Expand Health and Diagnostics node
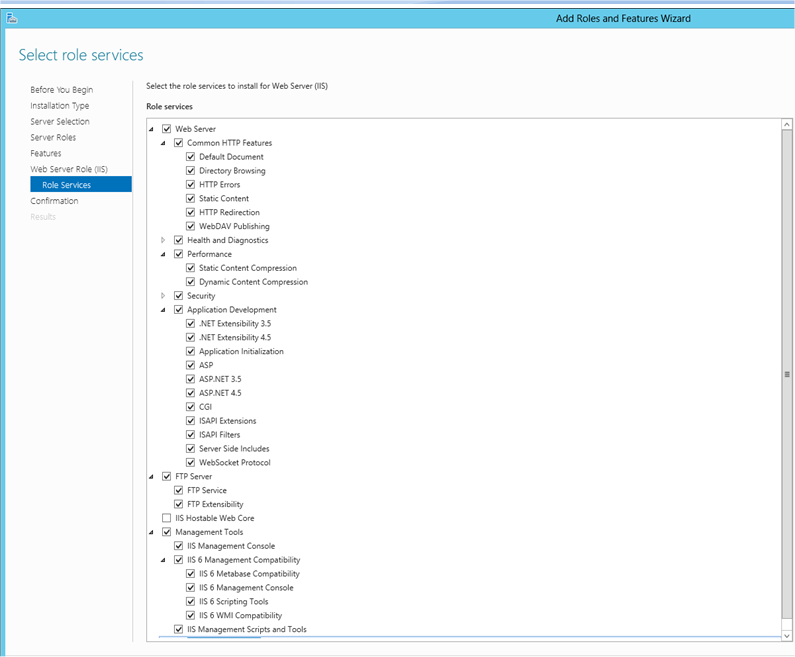 click(x=163, y=240)
